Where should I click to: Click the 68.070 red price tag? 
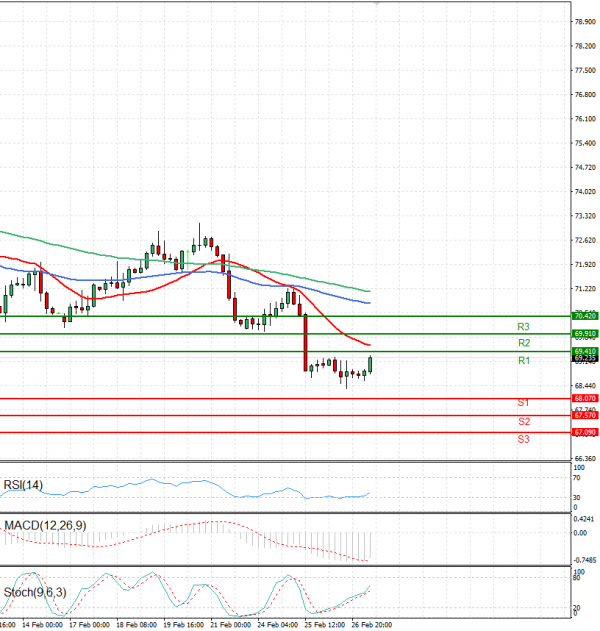tap(585, 398)
